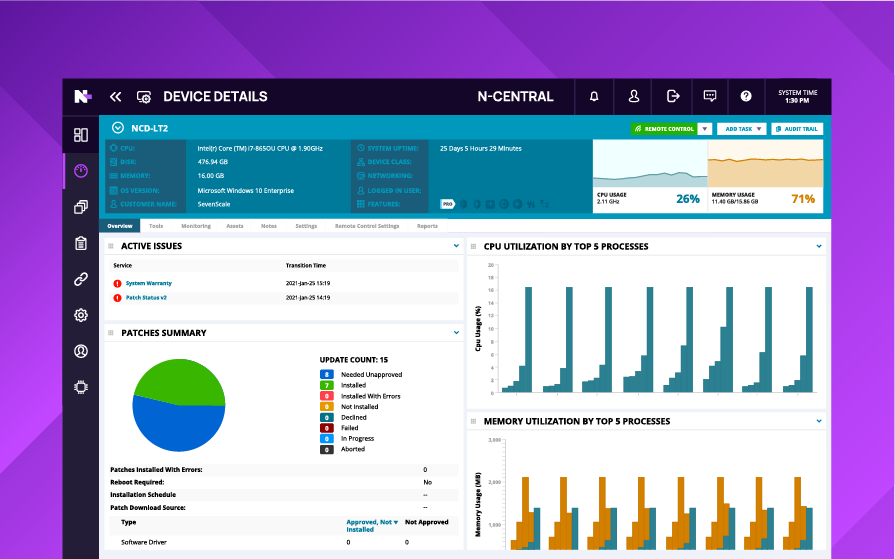Open the Remote Control dropdown arrow

705,129
